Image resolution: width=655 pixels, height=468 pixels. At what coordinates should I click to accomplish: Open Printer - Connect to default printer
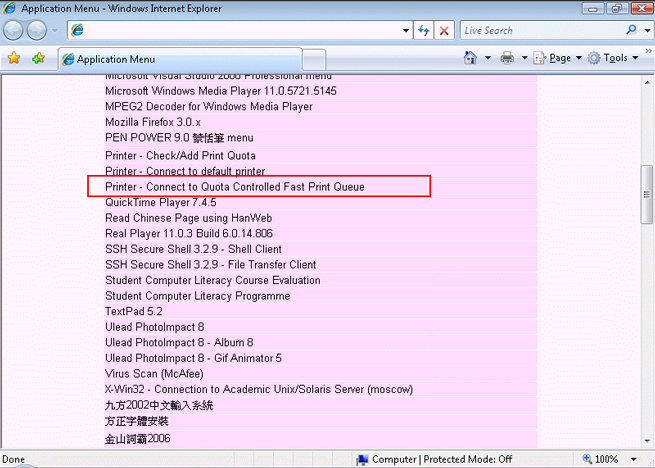[x=185, y=171]
